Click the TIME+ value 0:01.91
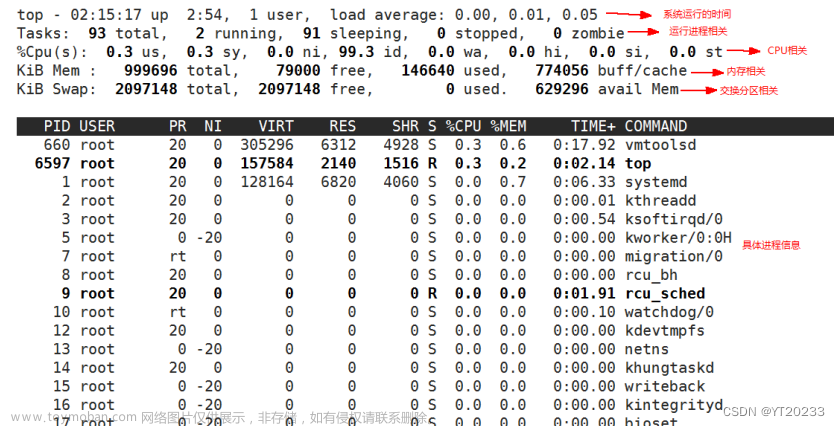Screen dimensions: 840x426 (584, 293)
